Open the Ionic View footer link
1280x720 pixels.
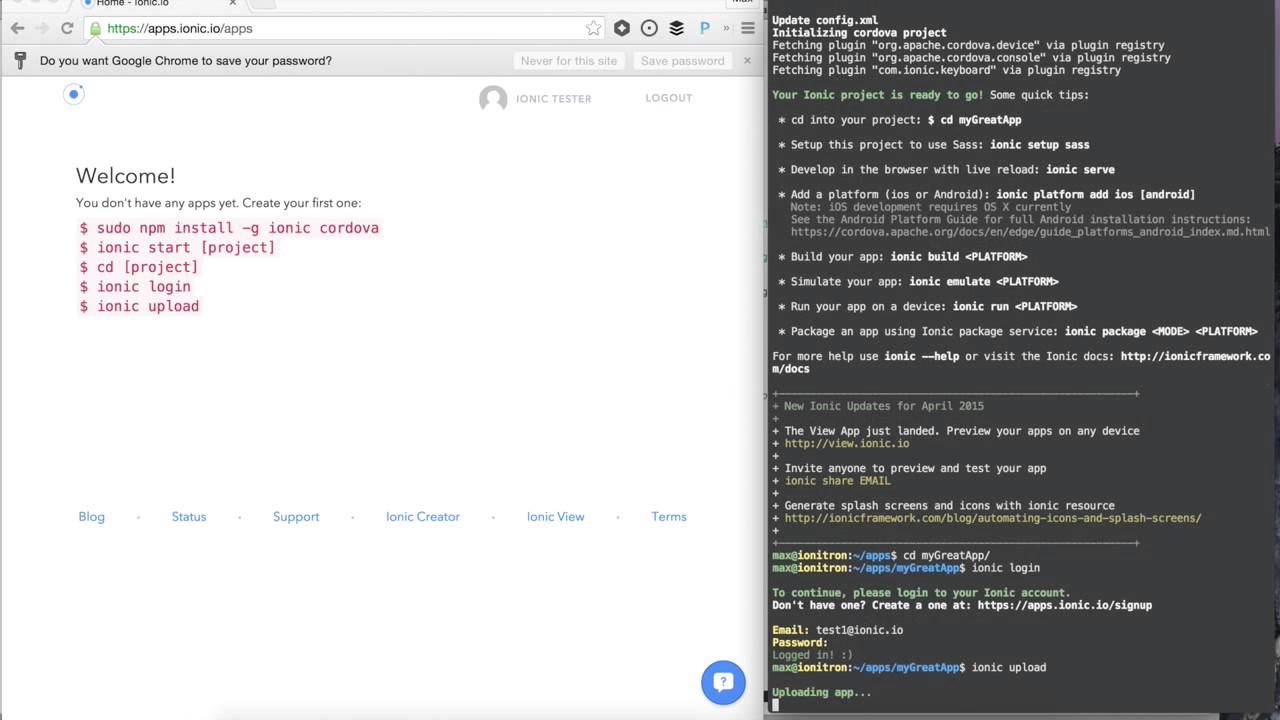tap(555, 517)
